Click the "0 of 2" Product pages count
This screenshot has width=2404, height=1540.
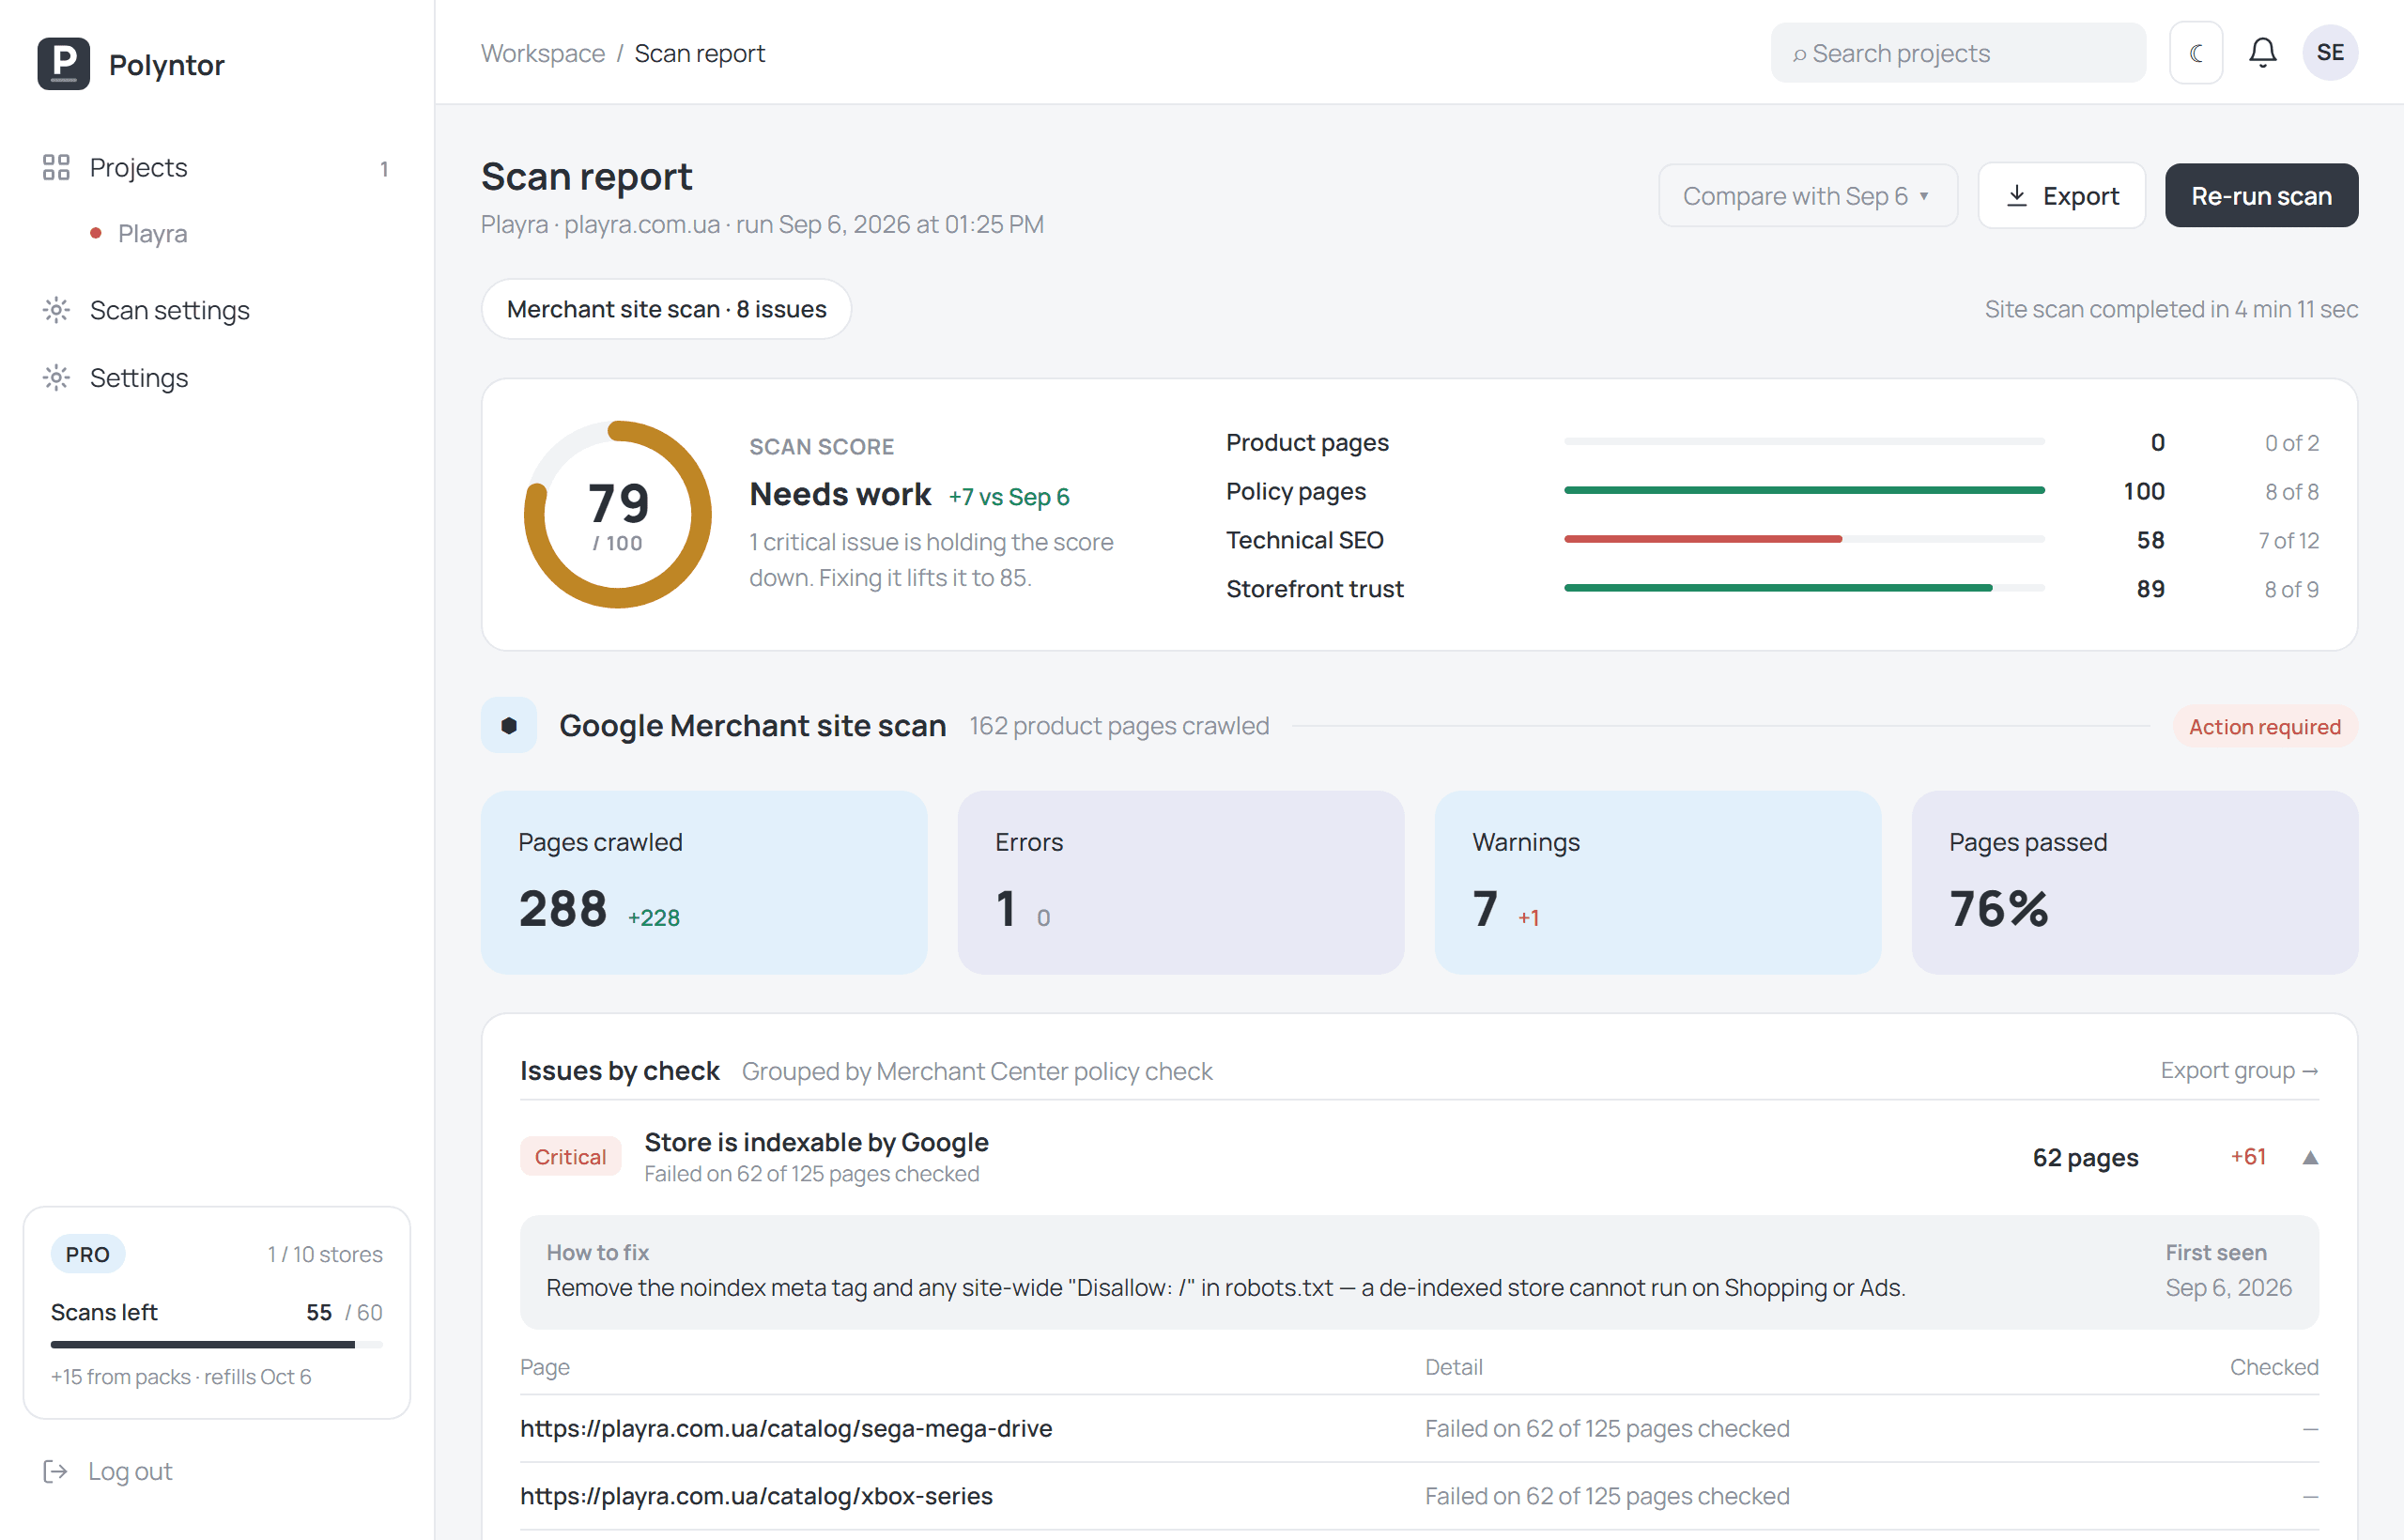tap(2291, 442)
